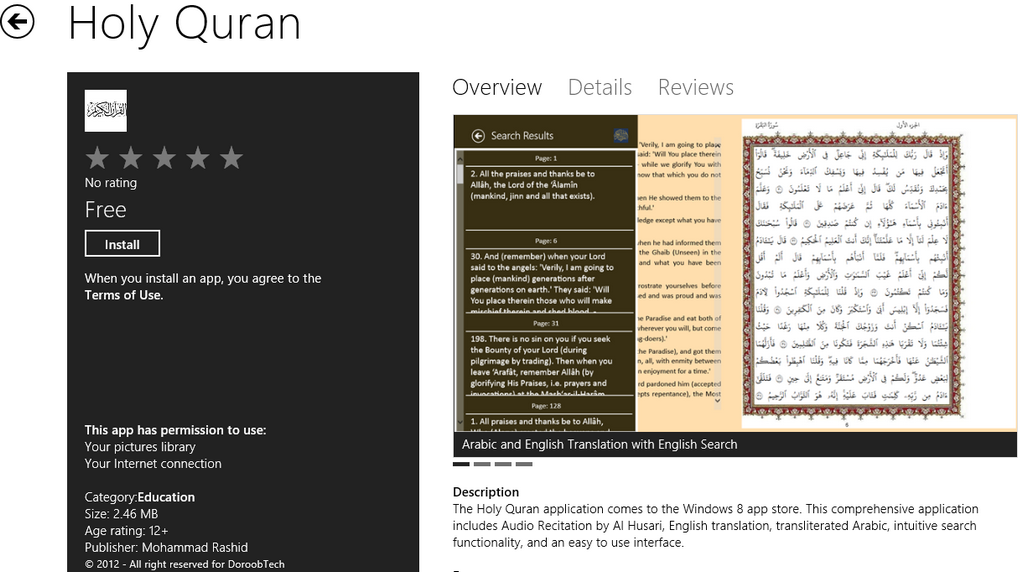1023x572 pixels.
Task: Click the back arrow next to Search Results
Action: point(478,136)
